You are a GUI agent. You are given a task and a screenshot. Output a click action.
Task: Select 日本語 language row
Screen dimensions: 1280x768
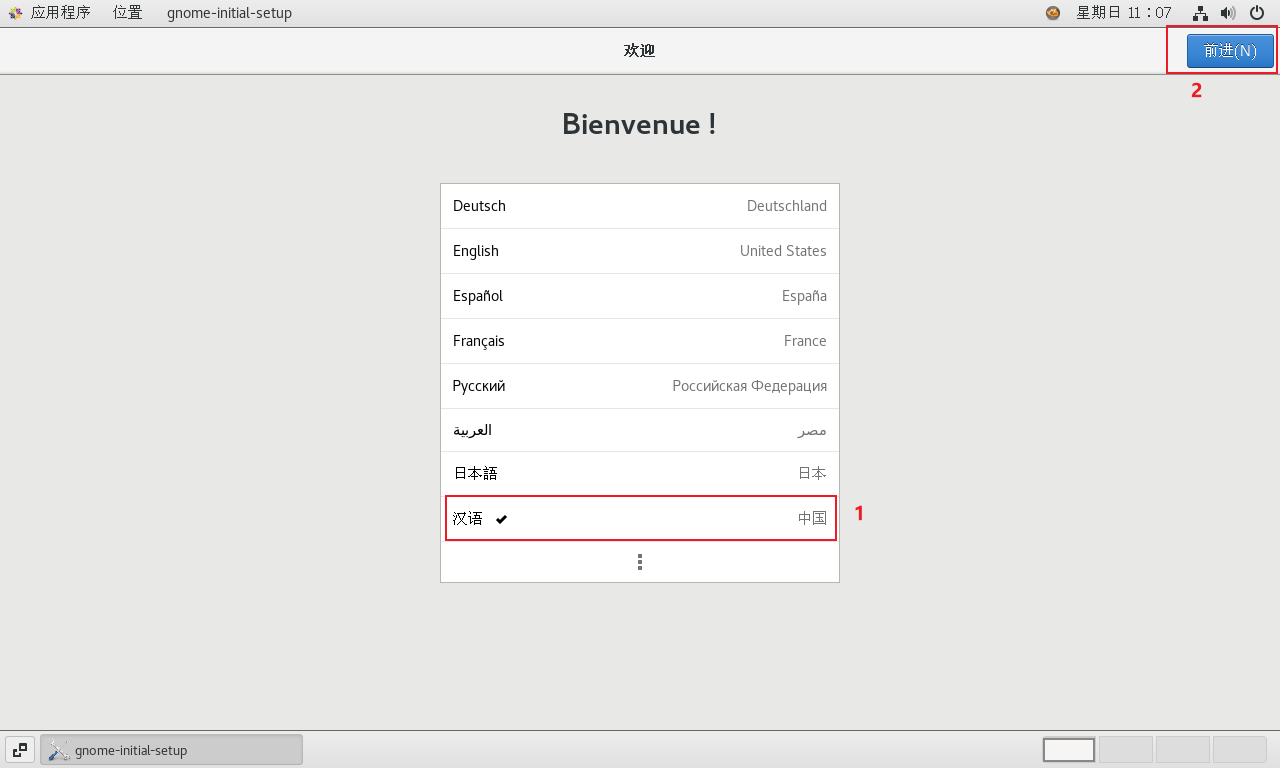pyautogui.click(x=640, y=473)
